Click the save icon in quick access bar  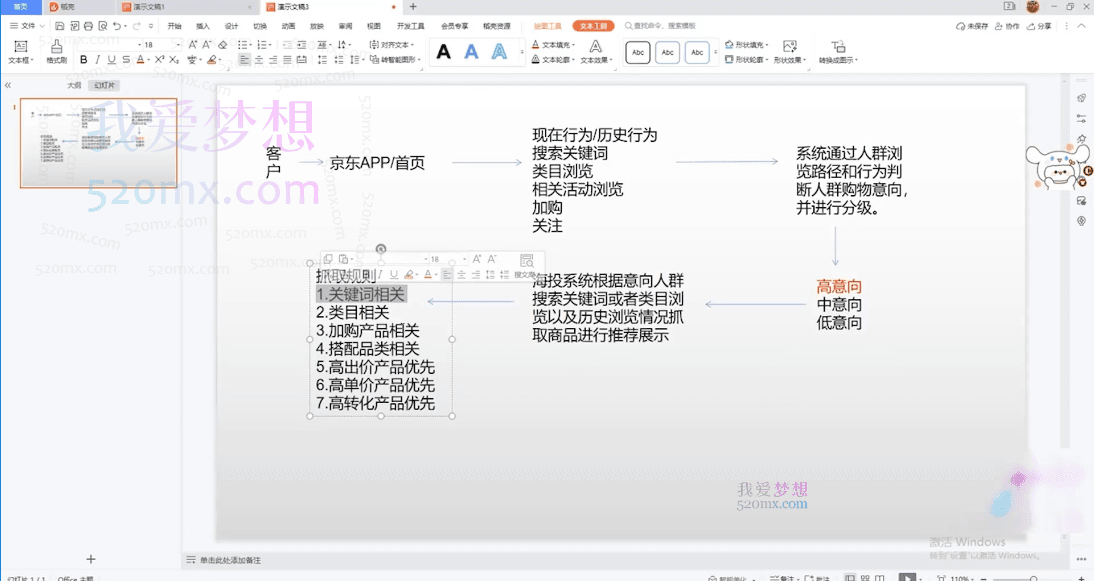tap(61, 26)
